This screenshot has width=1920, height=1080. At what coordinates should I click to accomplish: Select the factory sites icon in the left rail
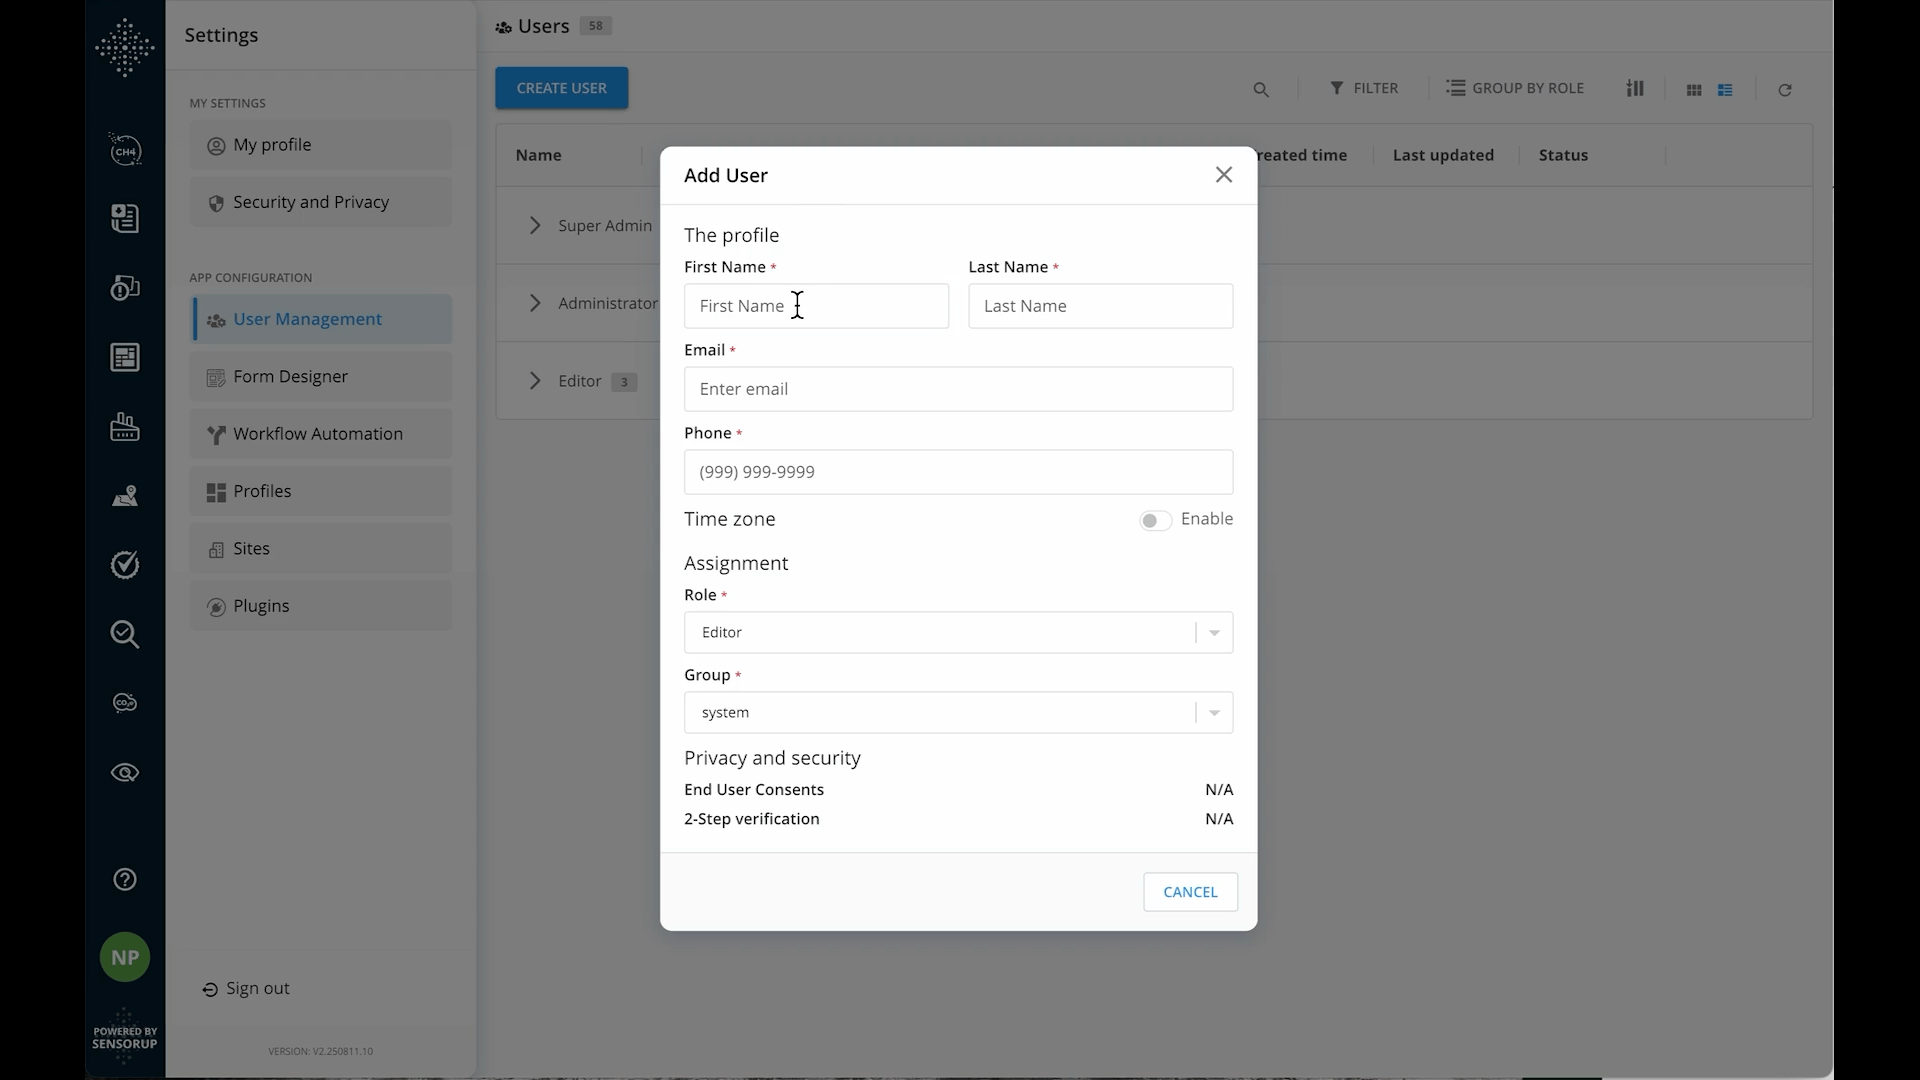124,427
